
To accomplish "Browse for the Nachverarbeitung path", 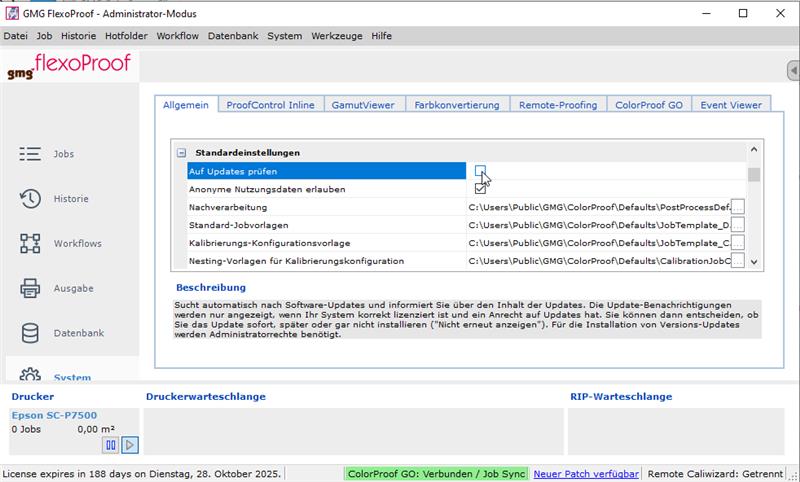I will pos(738,207).
